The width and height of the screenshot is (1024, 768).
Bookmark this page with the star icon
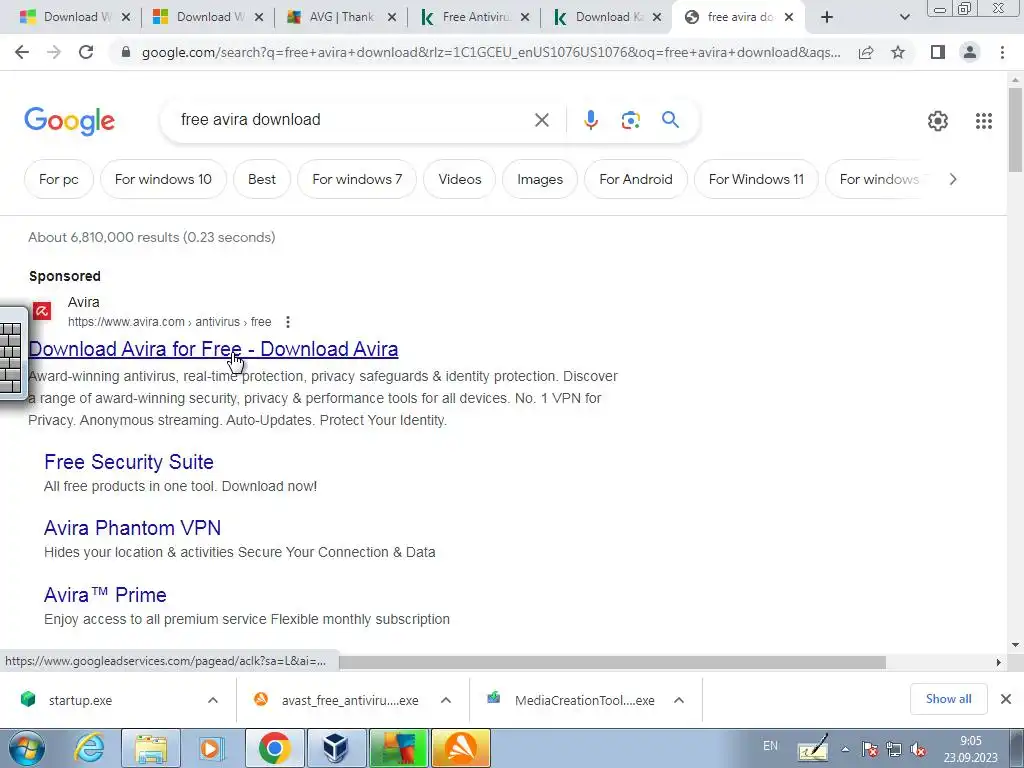(898, 52)
